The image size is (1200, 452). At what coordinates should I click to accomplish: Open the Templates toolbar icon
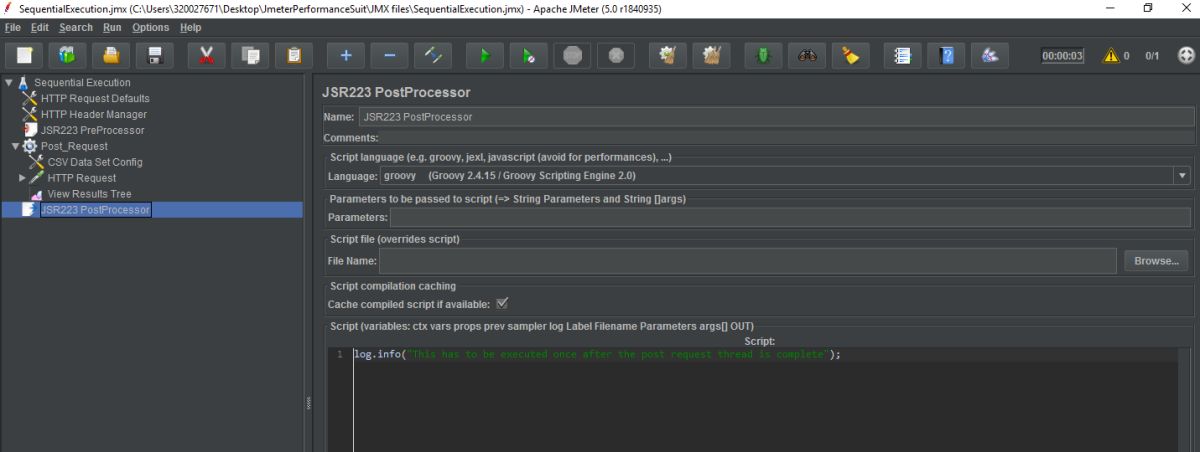[68, 56]
